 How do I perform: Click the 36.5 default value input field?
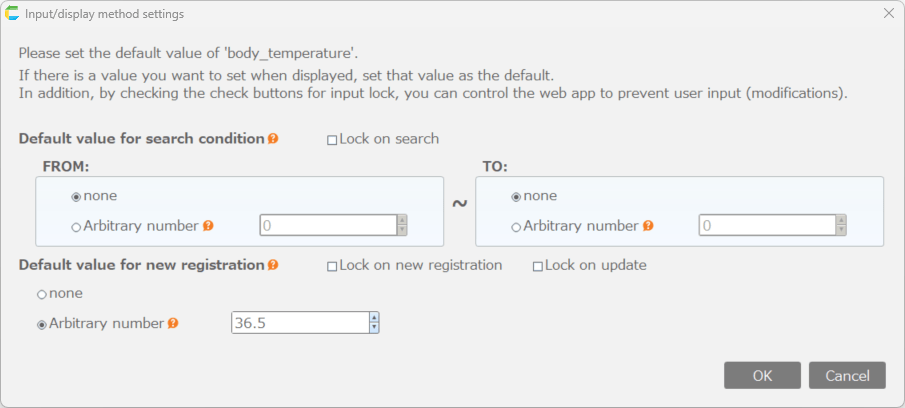(299, 323)
